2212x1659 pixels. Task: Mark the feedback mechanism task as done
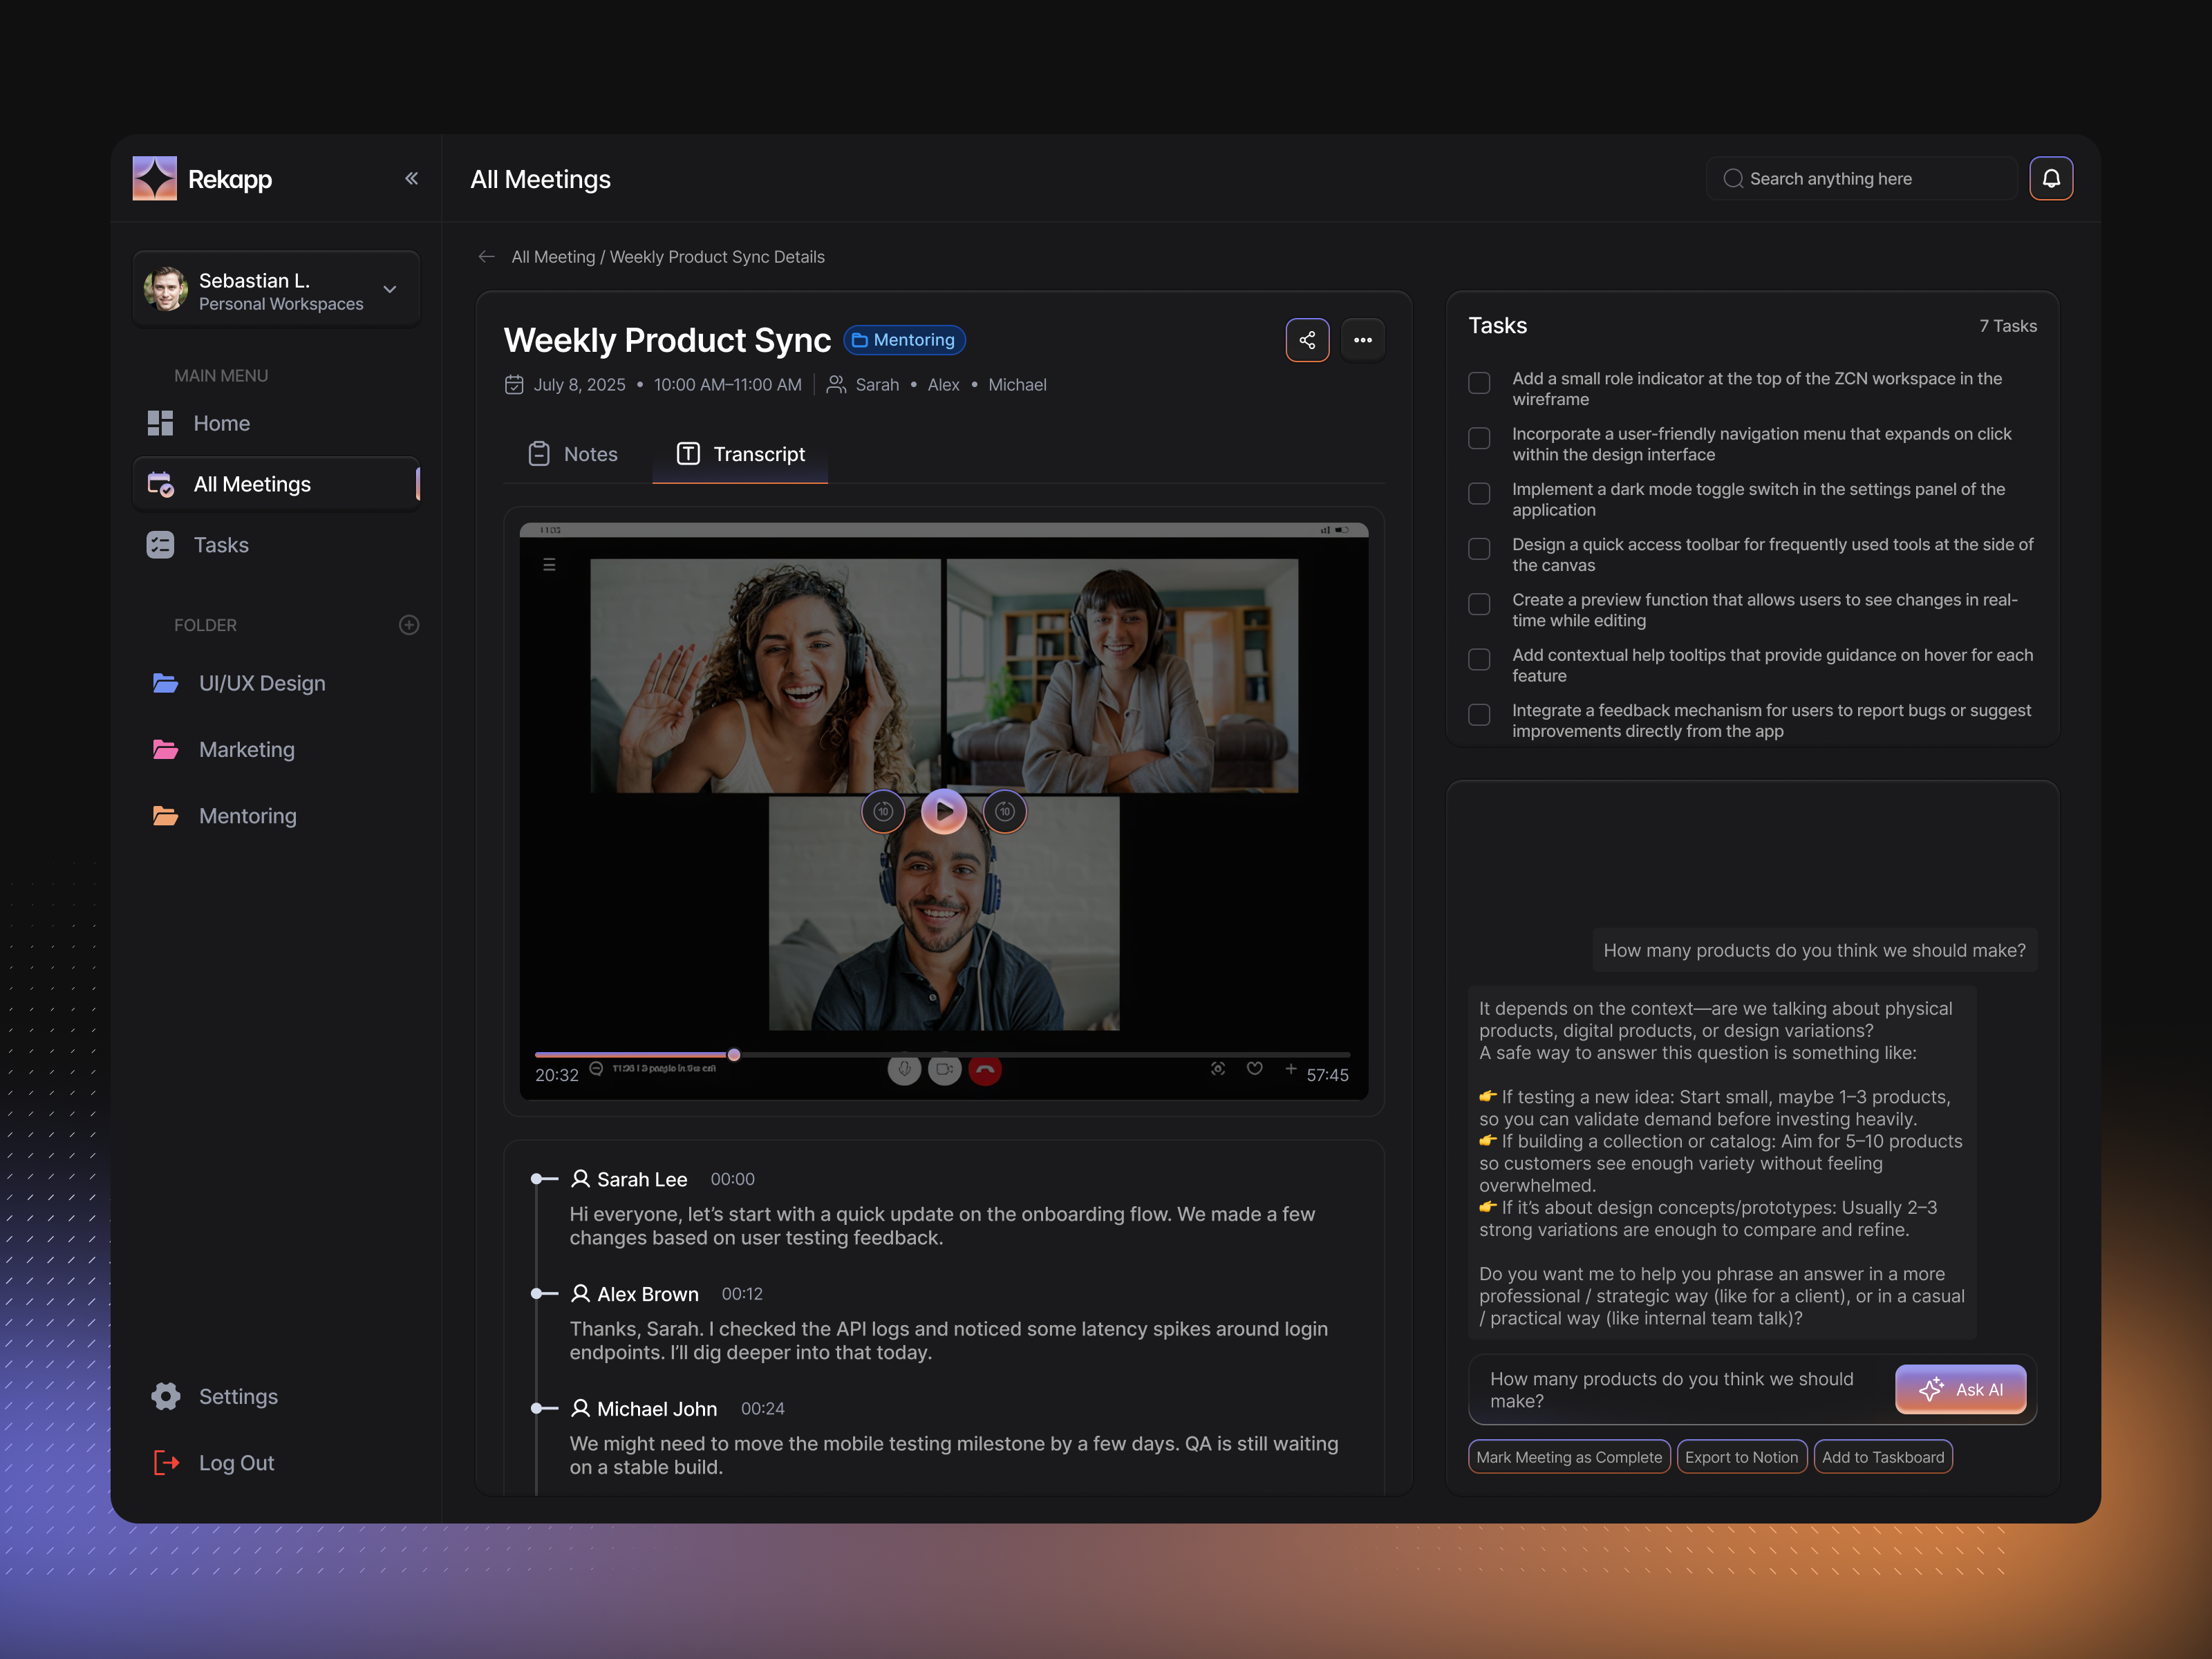[x=1479, y=714]
